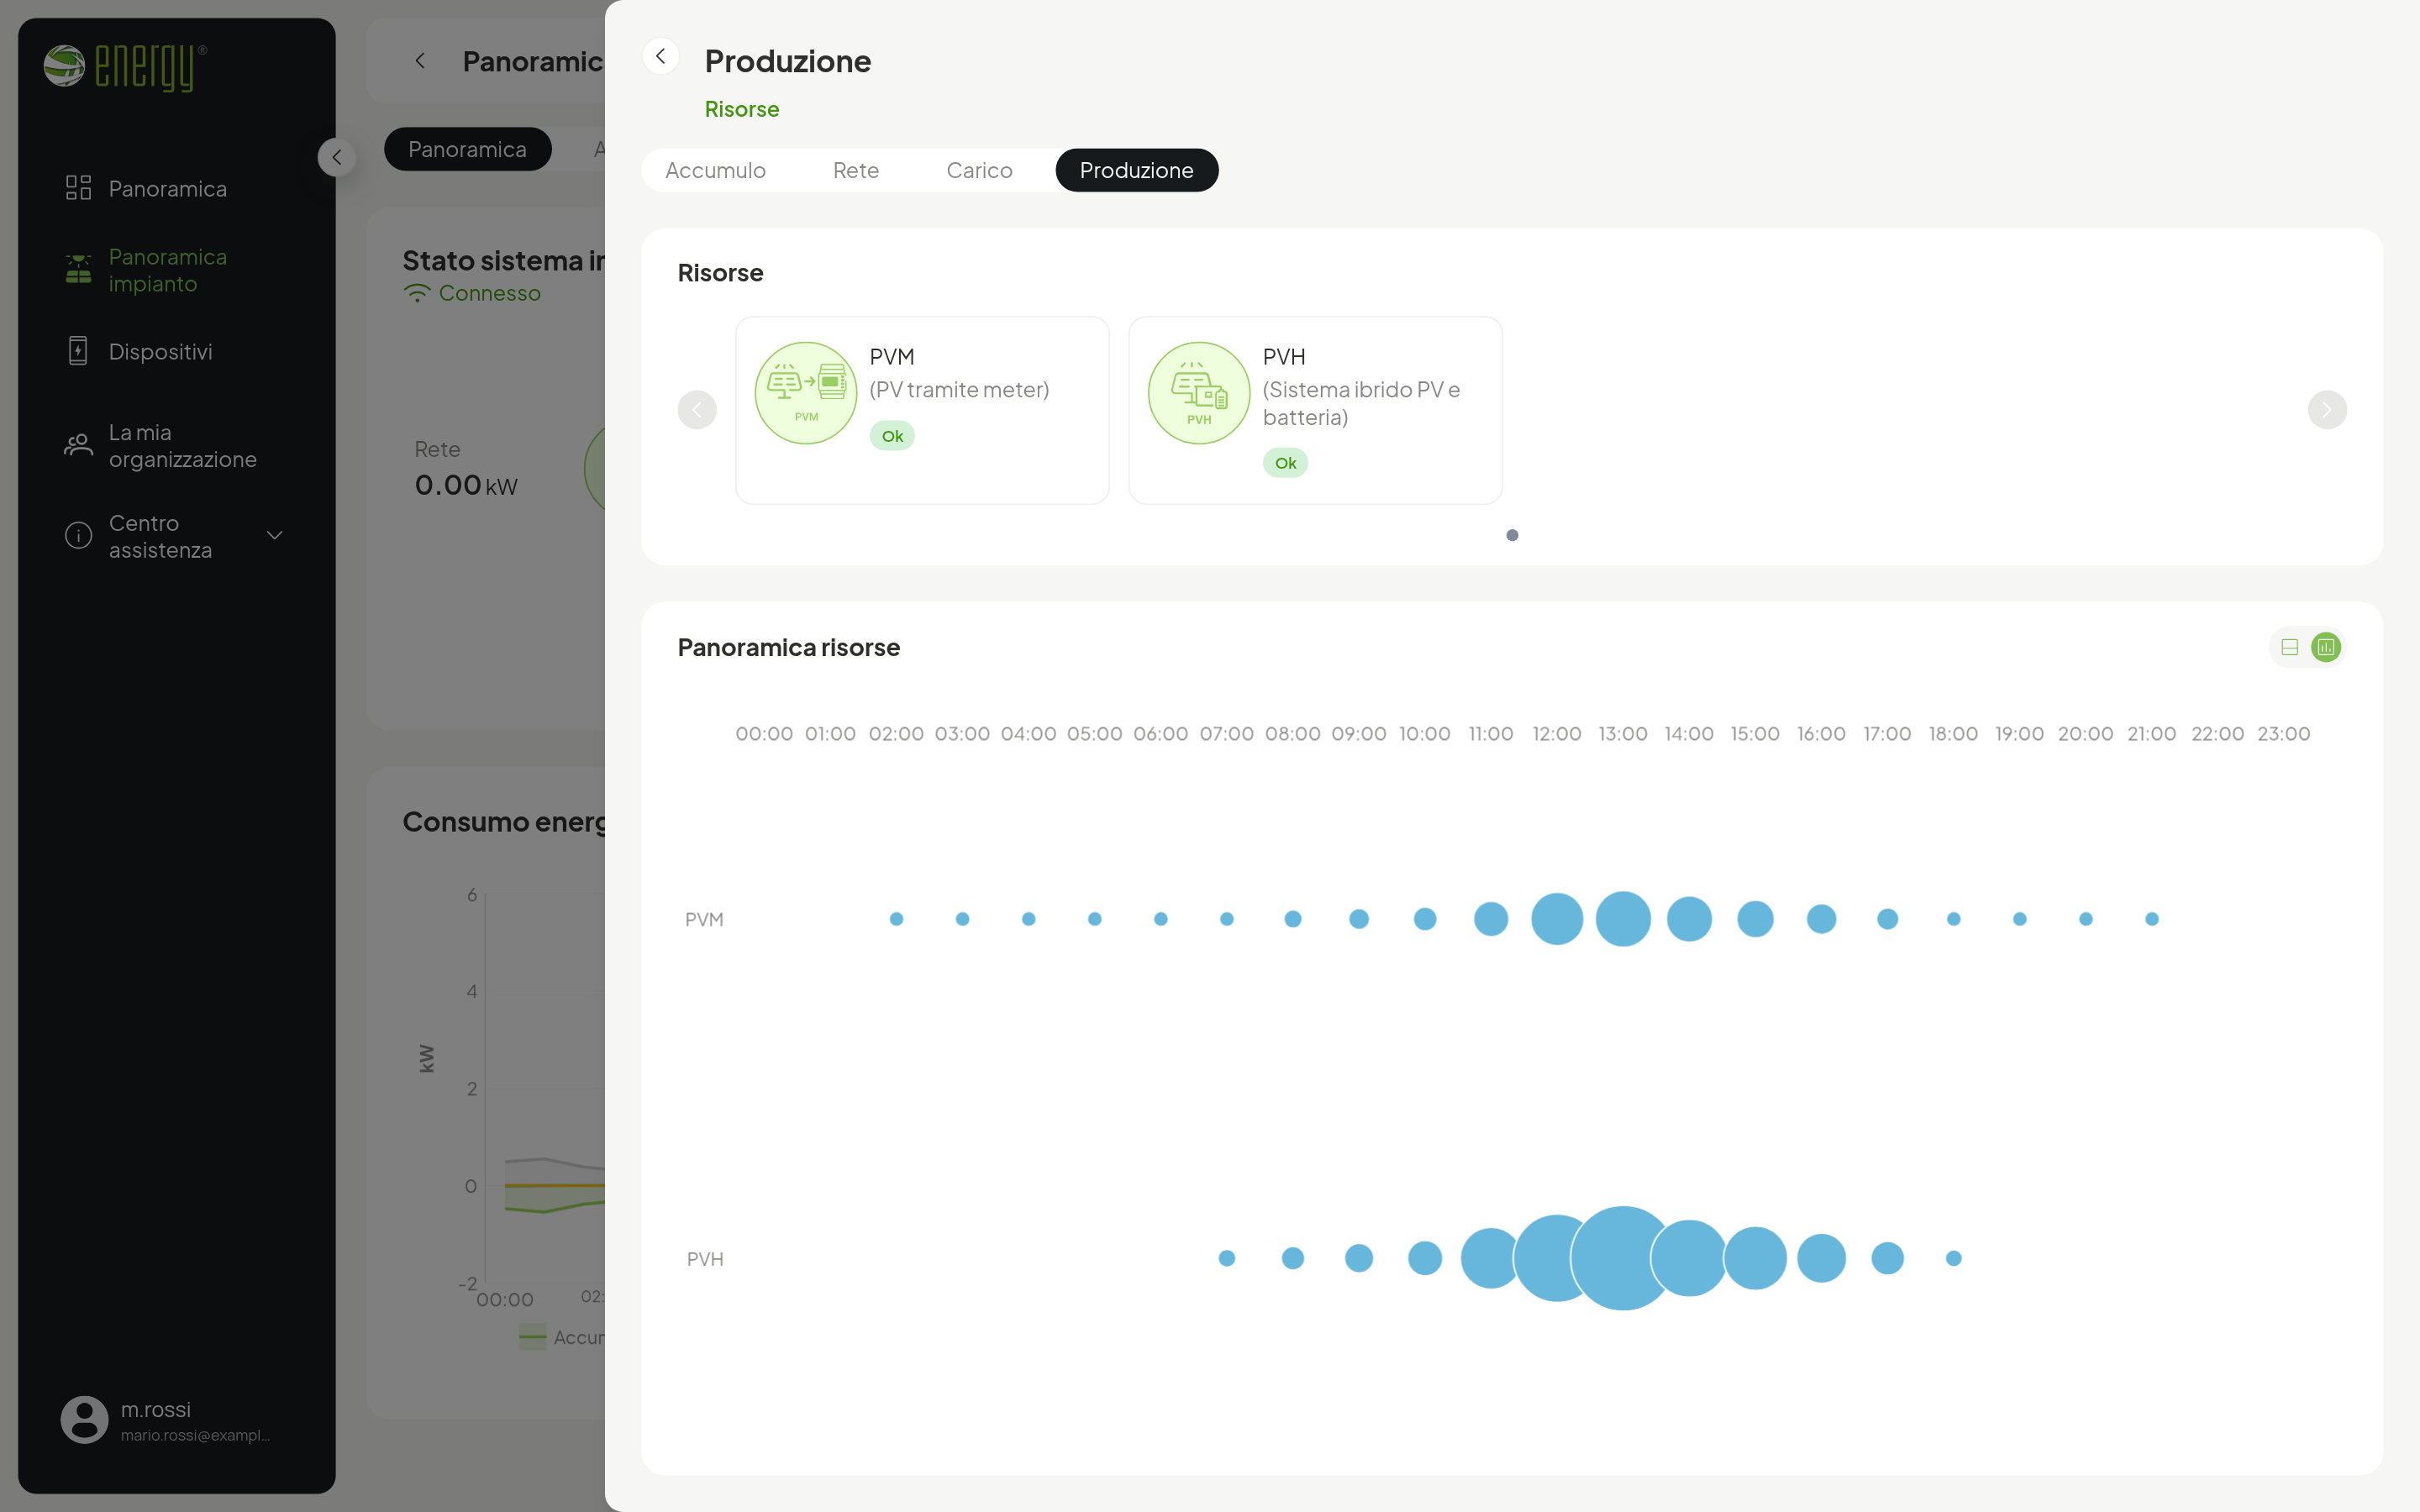Go to previous resources carousel slide
The width and height of the screenshot is (2420, 1512).
(x=697, y=410)
